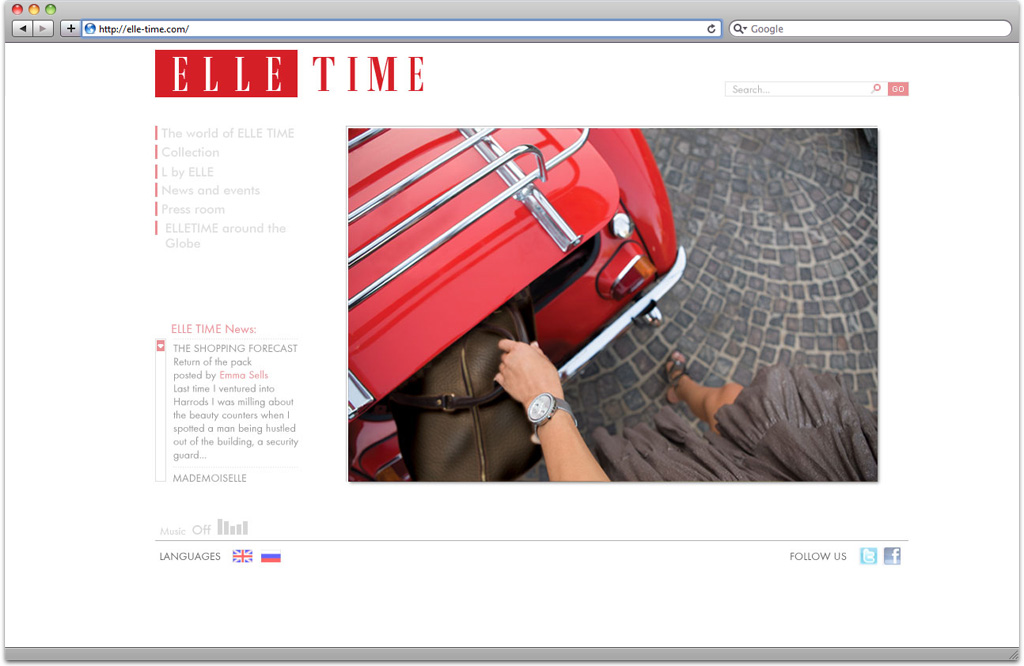Click the heart icon beside THE SHOPPING FORECAST
Viewport: 1024px width, 666px height.
tap(160, 345)
